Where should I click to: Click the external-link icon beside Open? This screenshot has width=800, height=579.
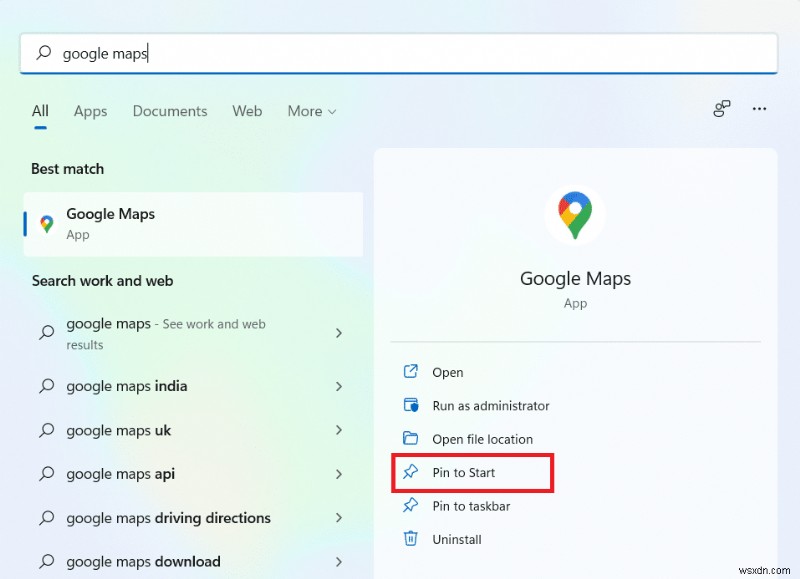(x=411, y=371)
